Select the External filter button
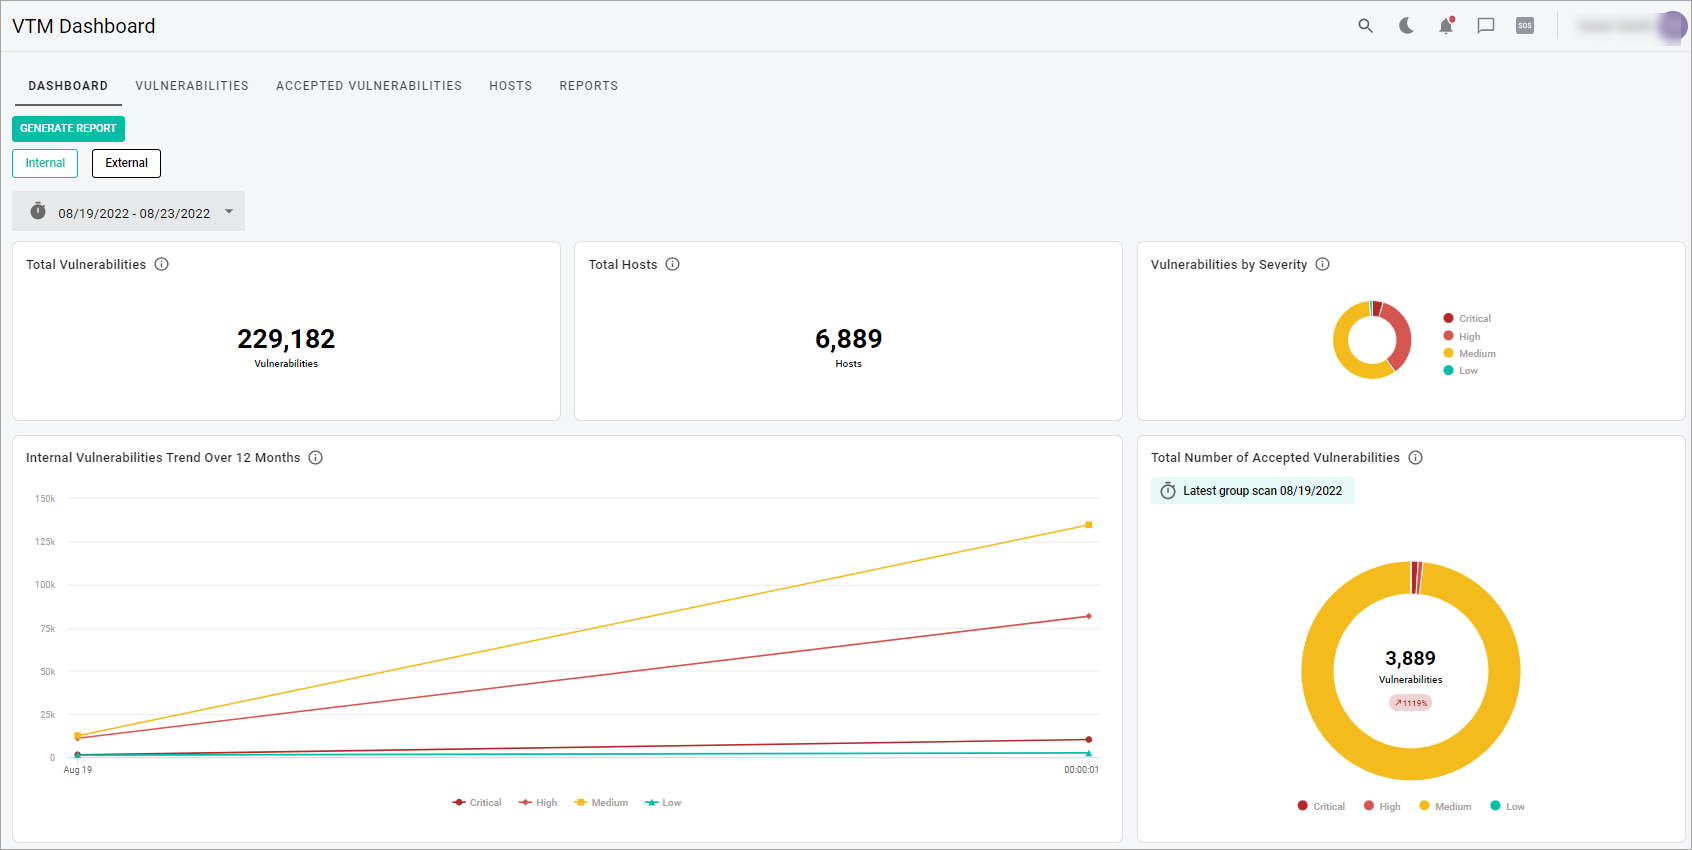The height and width of the screenshot is (850, 1692). [126, 163]
